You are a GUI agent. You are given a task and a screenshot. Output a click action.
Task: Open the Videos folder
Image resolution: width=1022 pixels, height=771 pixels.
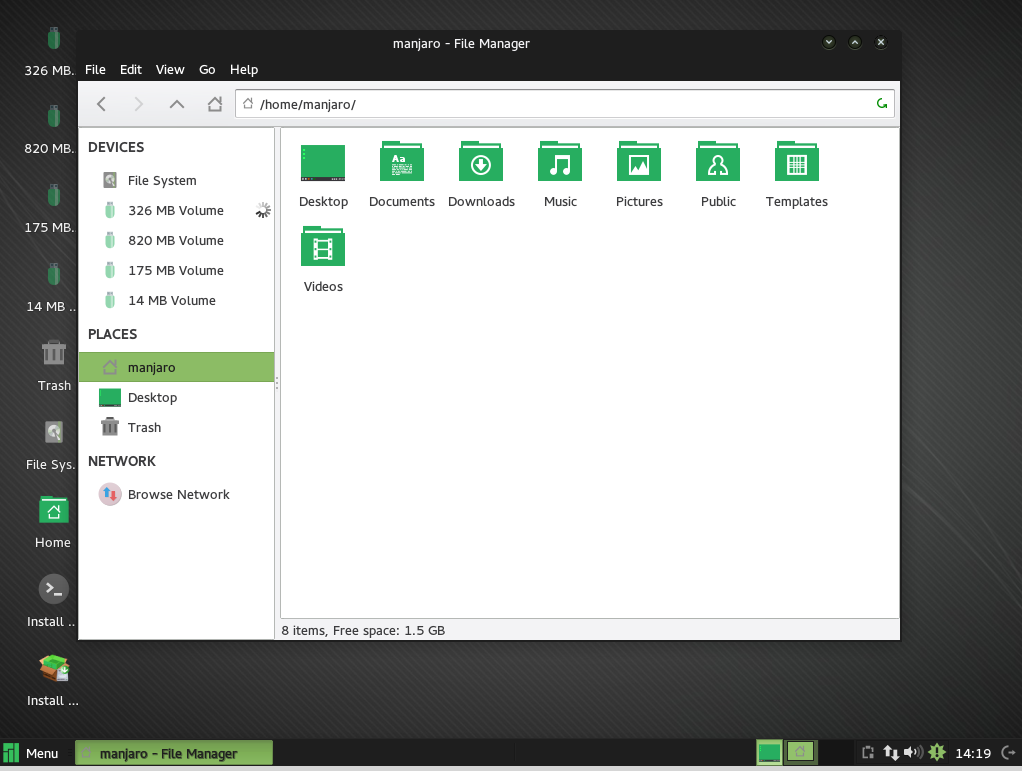tap(323, 259)
